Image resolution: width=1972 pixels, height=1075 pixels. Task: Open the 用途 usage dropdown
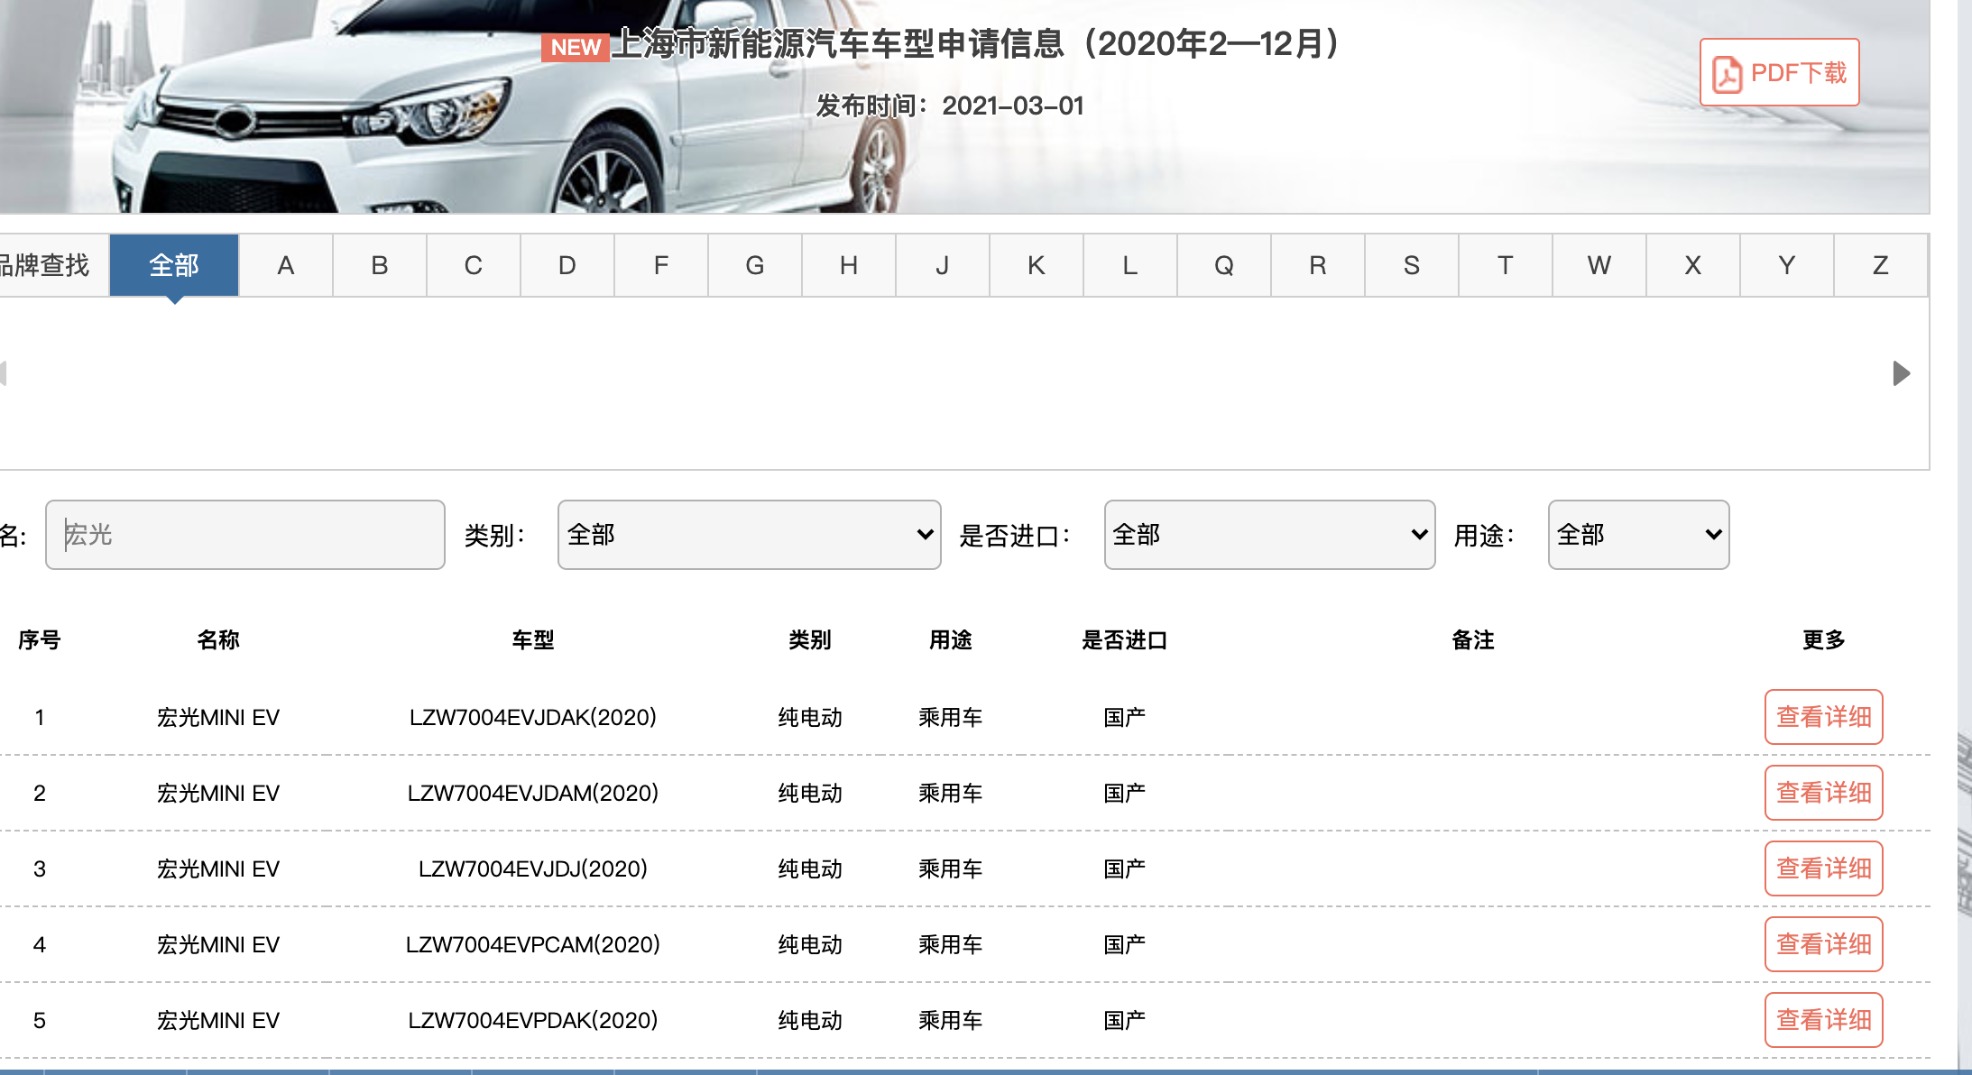pos(1638,535)
